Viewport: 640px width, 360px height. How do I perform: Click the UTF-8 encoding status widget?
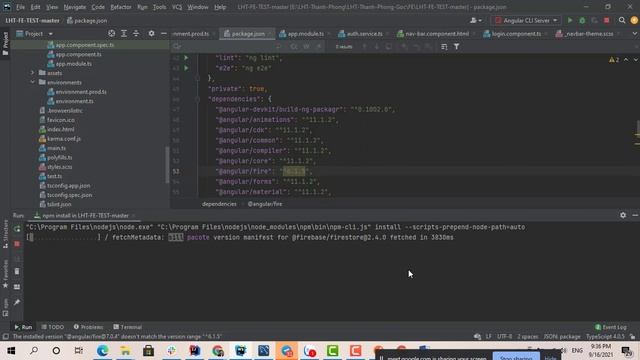[x=504, y=337]
